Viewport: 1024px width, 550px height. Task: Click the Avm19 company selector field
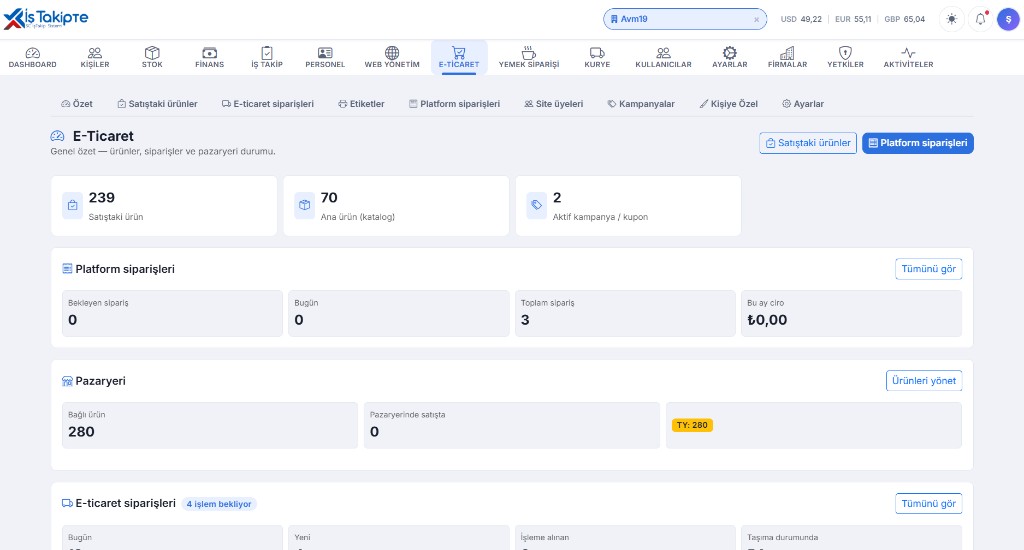click(684, 19)
